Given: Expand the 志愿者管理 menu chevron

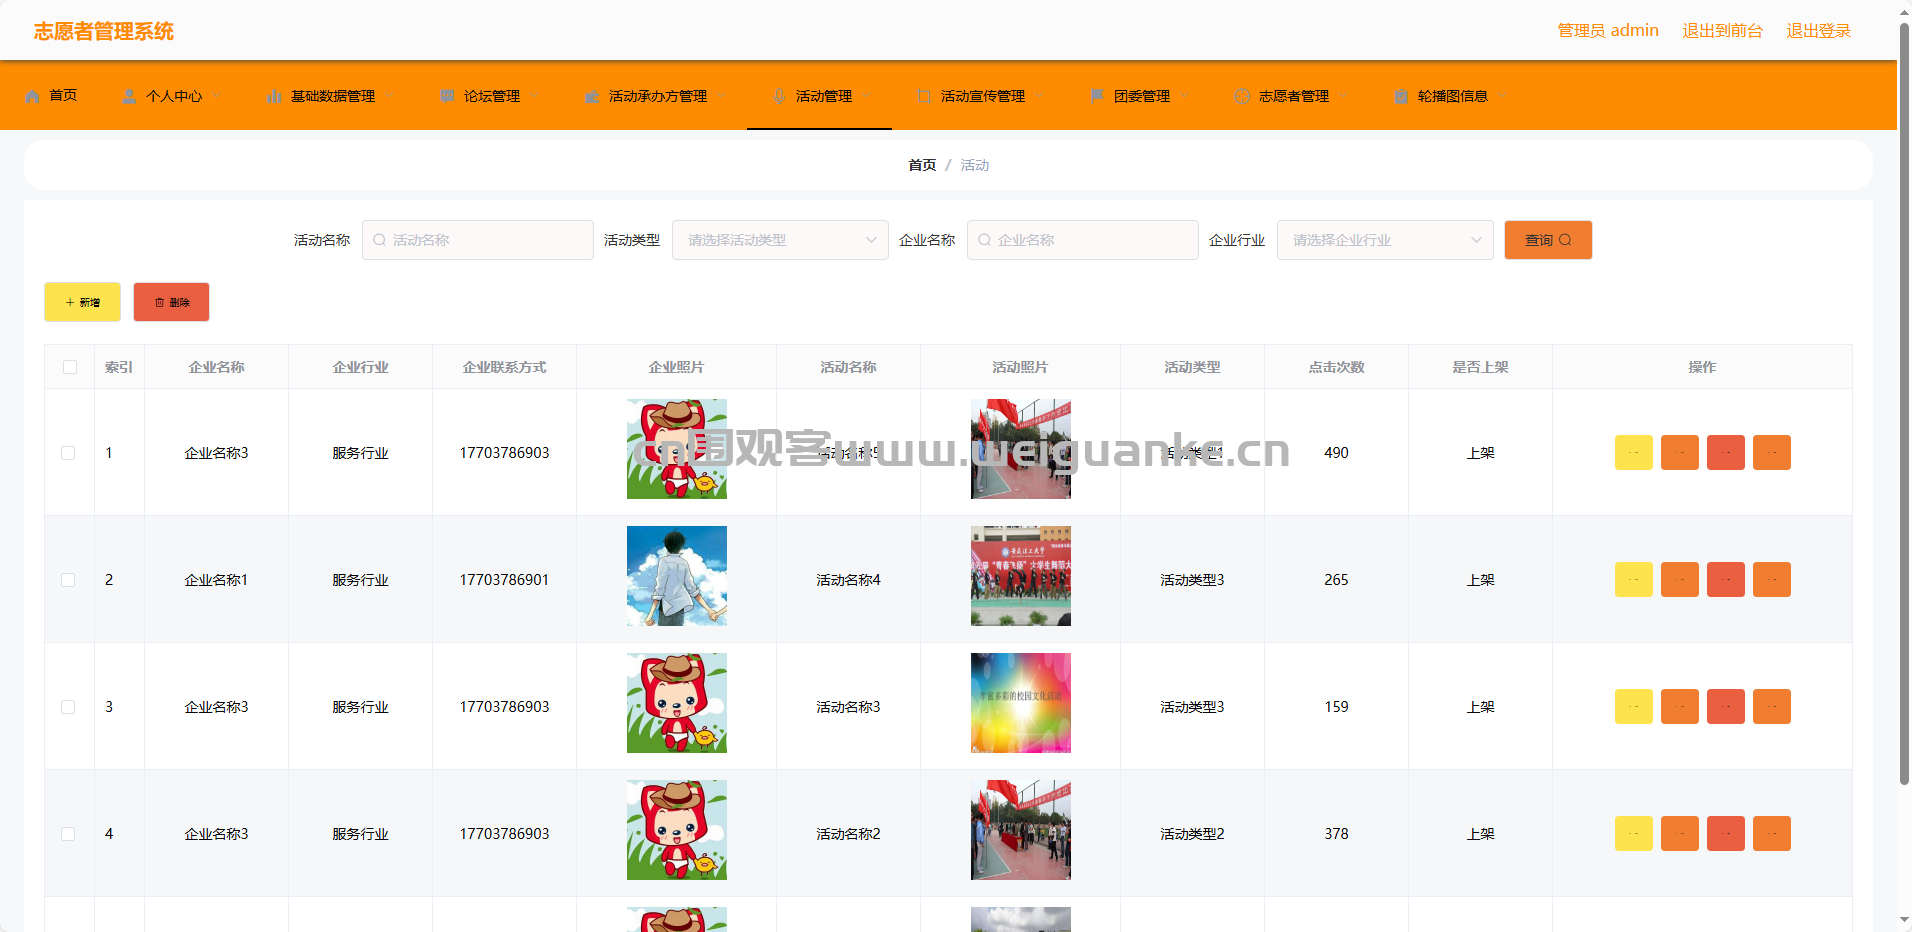Looking at the screenshot, I should click(x=1343, y=96).
